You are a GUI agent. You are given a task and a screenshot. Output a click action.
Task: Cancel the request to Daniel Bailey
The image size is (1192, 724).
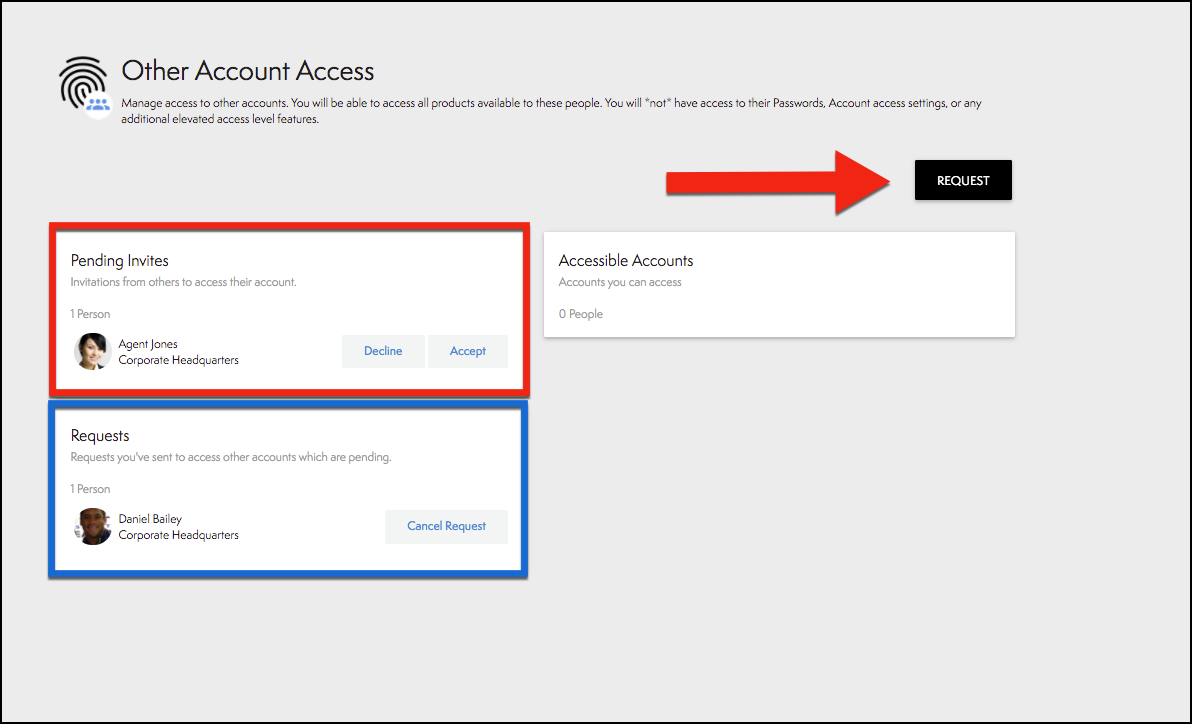click(x=446, y=526)
